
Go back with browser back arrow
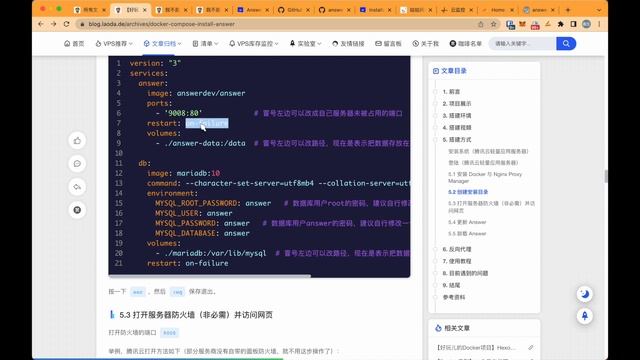[x=40, y=24]
